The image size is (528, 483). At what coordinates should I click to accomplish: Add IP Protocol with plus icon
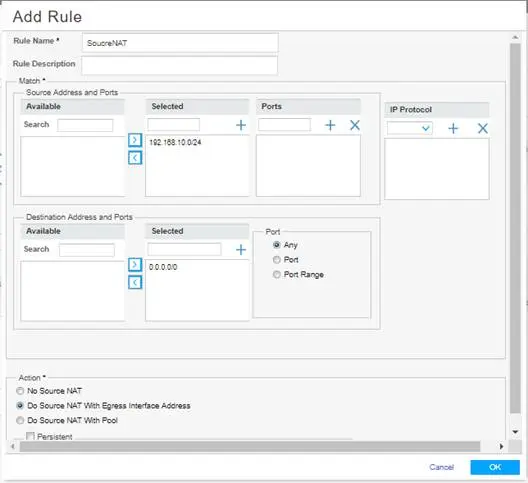pyautogui.click(x=453, y=128)
